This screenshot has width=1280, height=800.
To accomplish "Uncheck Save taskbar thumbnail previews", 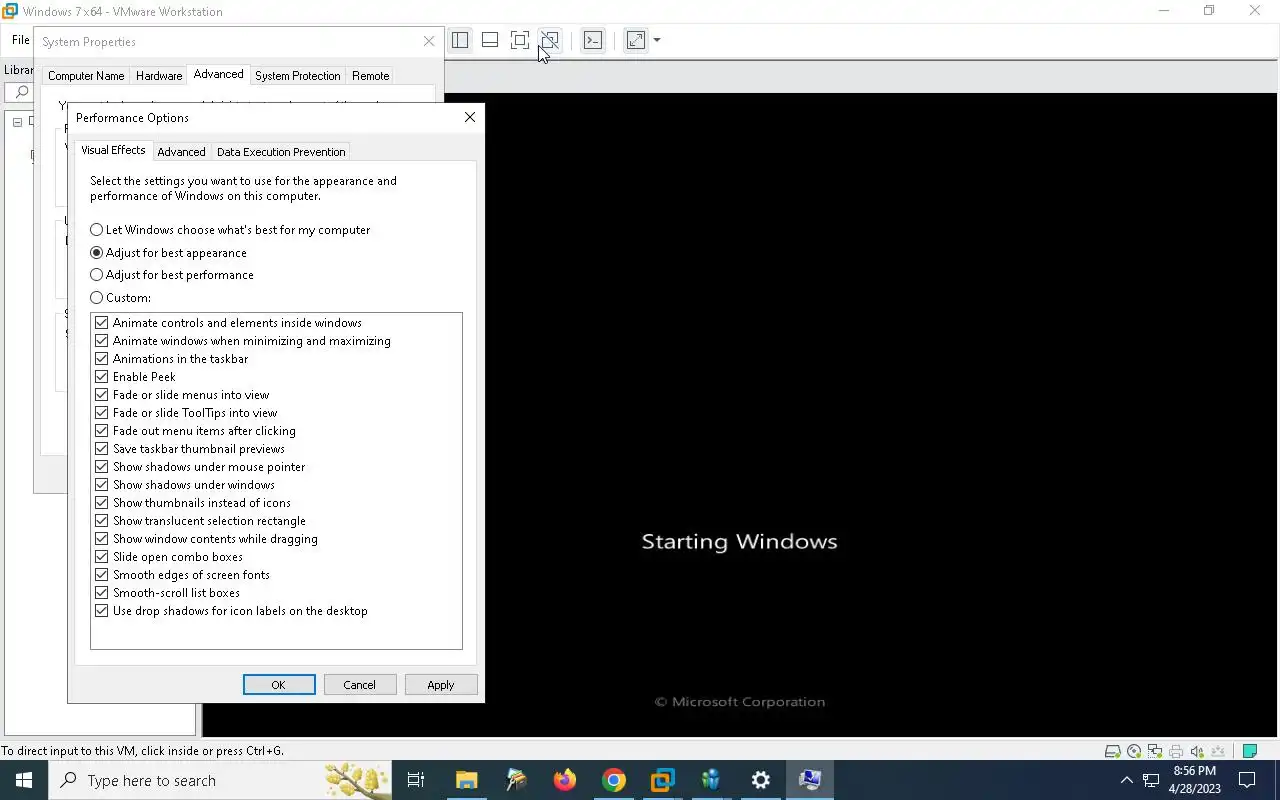I will coord(101,449).
